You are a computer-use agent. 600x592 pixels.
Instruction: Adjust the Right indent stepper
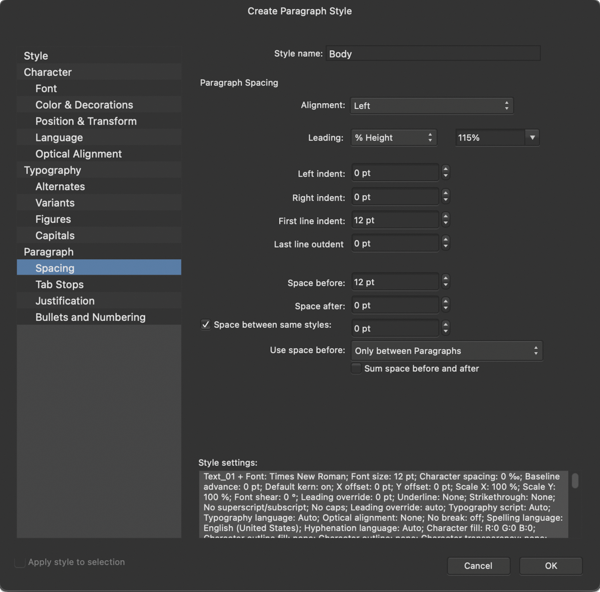coord(445,196)
